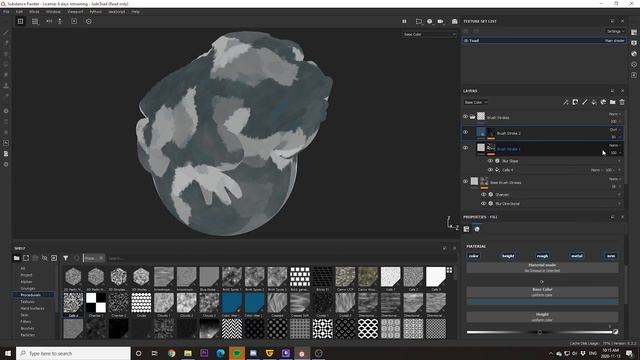Open the projection sphere icon in Properties Fill
Viewport: 640px width, 360px height.
click(x=477, y=229)
